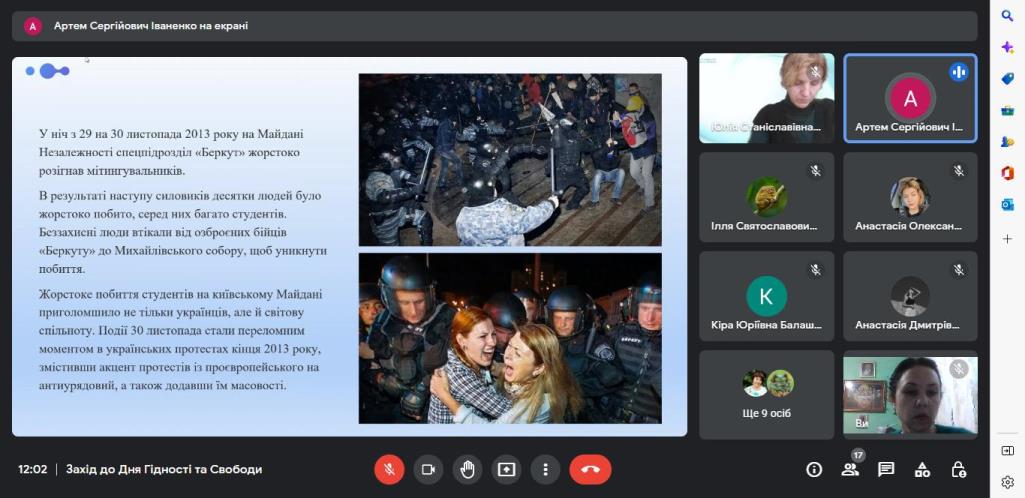This screenshot has height=498, width=1025.
Task: Show the participants list with 17 people
Action: tap(851, 469)
